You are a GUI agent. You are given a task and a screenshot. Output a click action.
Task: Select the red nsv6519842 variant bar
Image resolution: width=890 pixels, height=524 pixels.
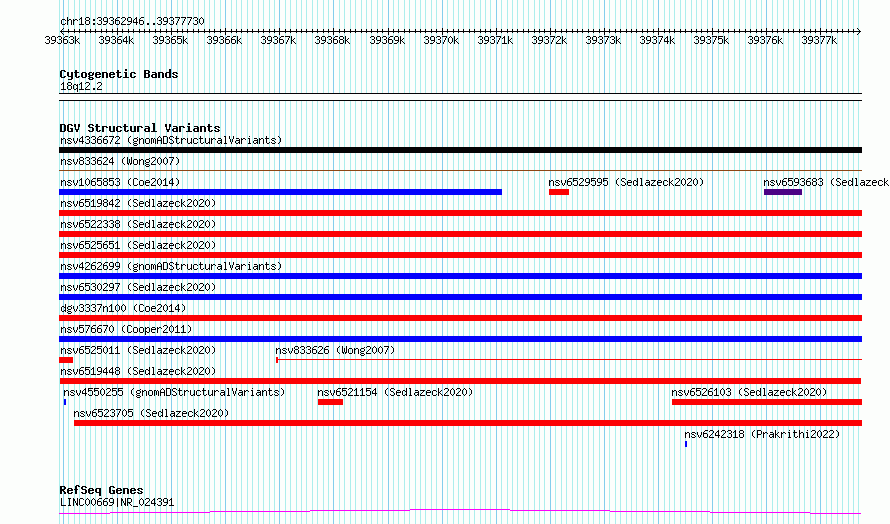click(460, 213)
